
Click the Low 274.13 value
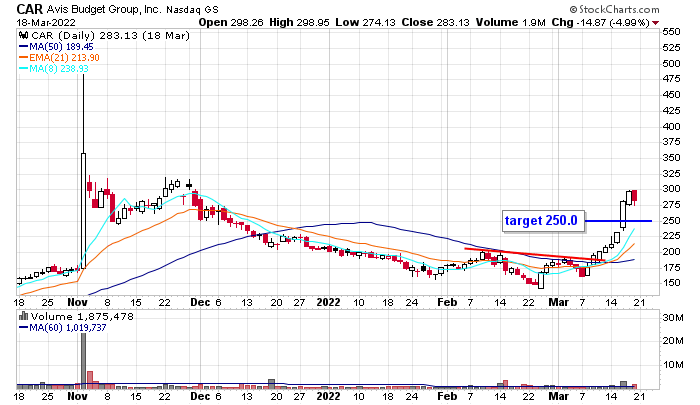click(x=365, y=22)
